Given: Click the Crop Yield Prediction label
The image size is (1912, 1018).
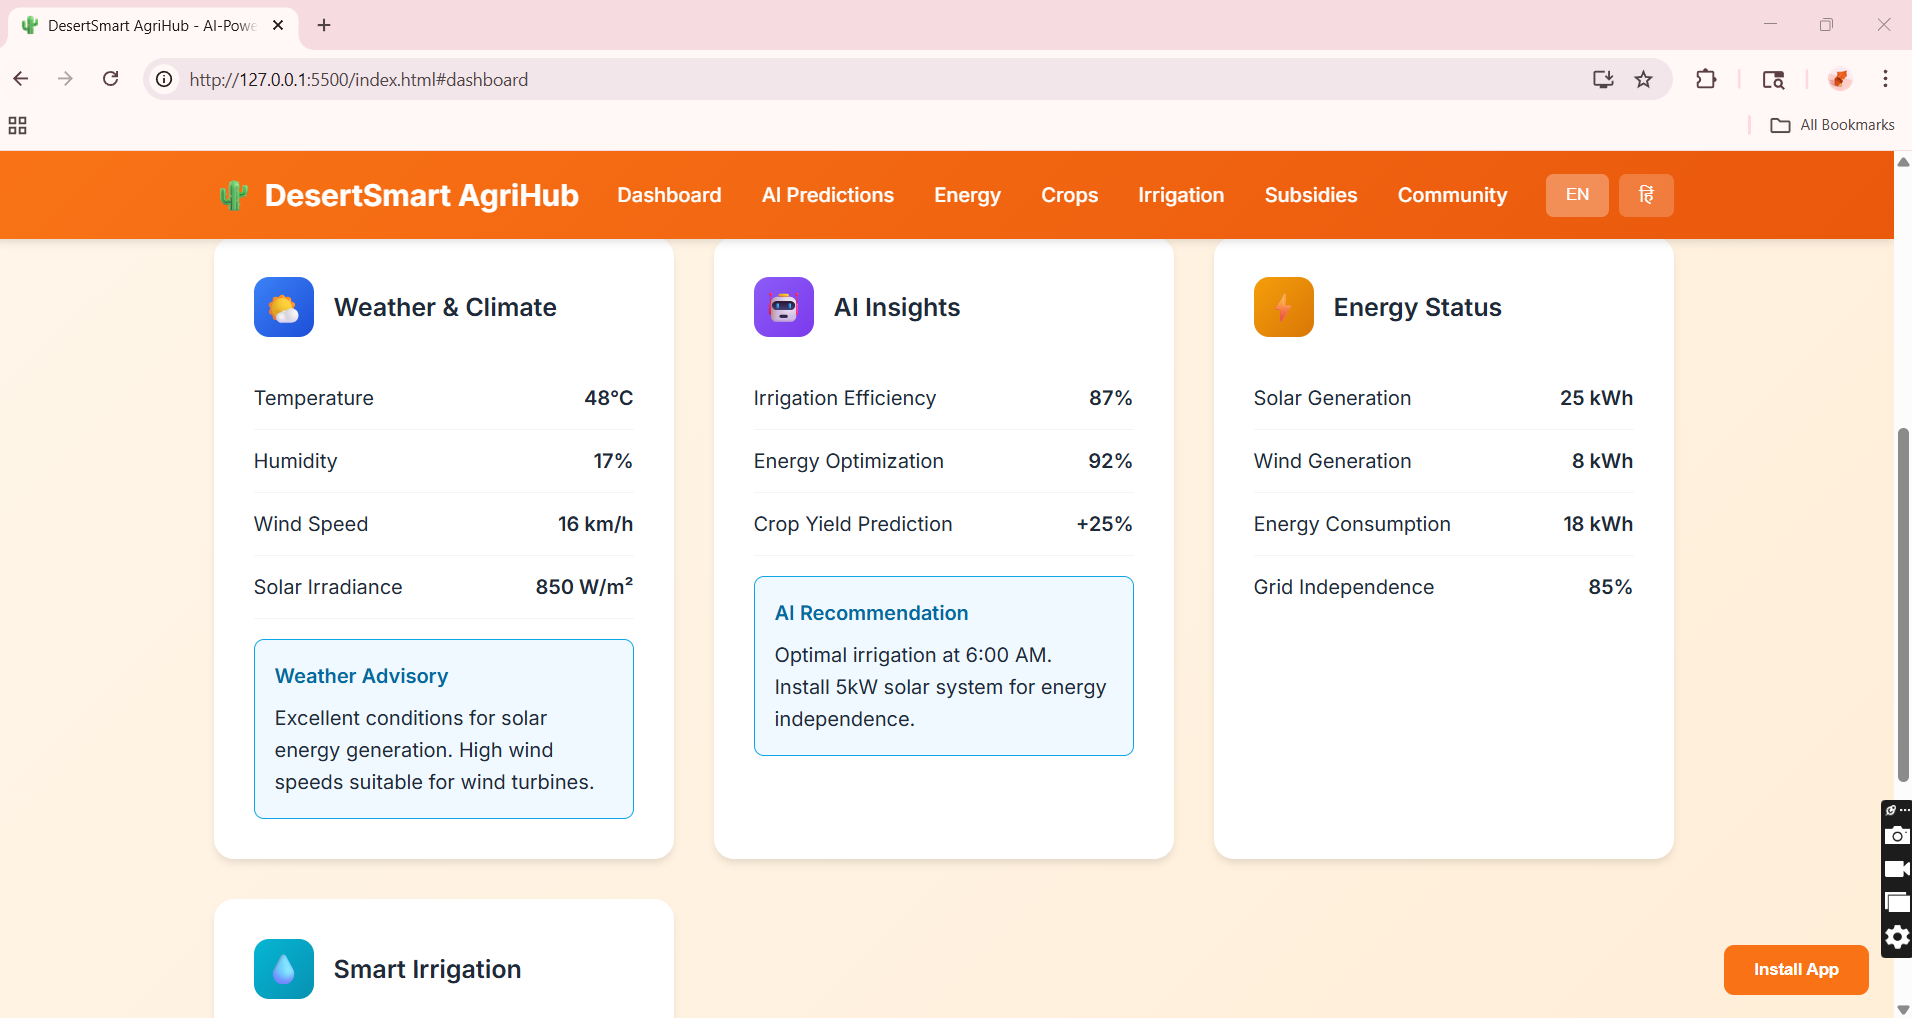Looking at the screenshot, I should tap(853, 524).
